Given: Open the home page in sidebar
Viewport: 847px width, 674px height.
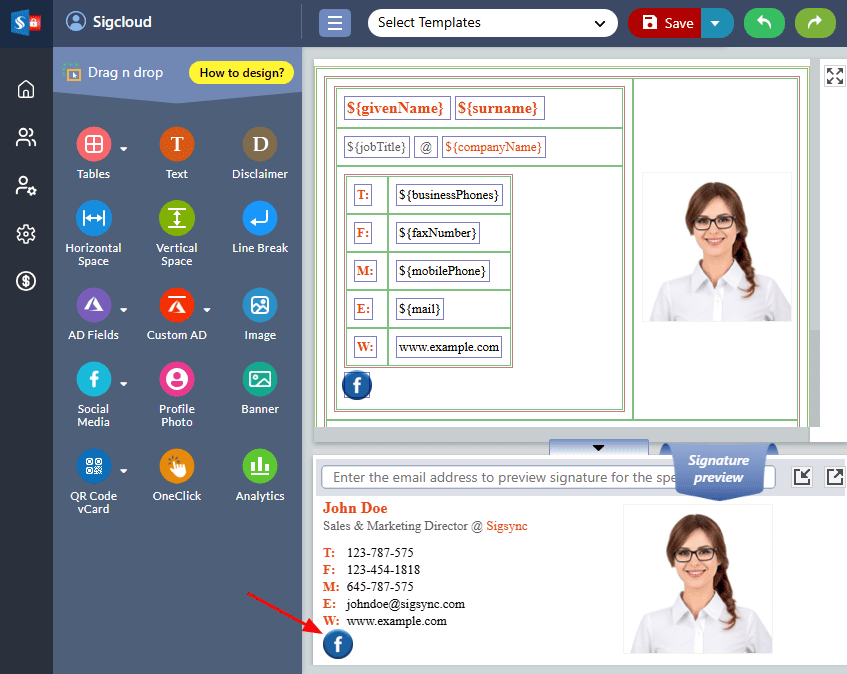Looking at the screenshot, I should (x=26, y=89).
